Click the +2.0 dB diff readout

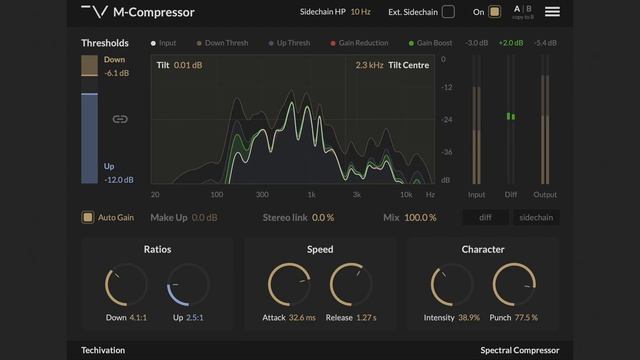click(511, 43)
